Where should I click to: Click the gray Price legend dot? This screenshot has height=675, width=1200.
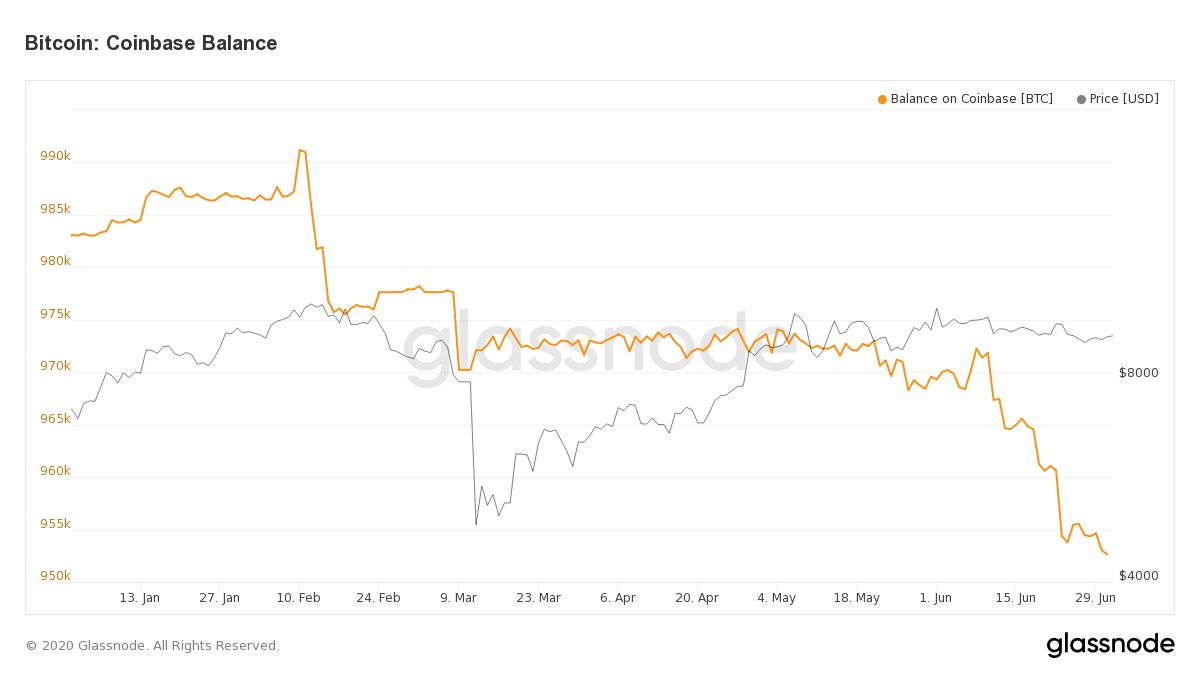[x=1081, y=99]
